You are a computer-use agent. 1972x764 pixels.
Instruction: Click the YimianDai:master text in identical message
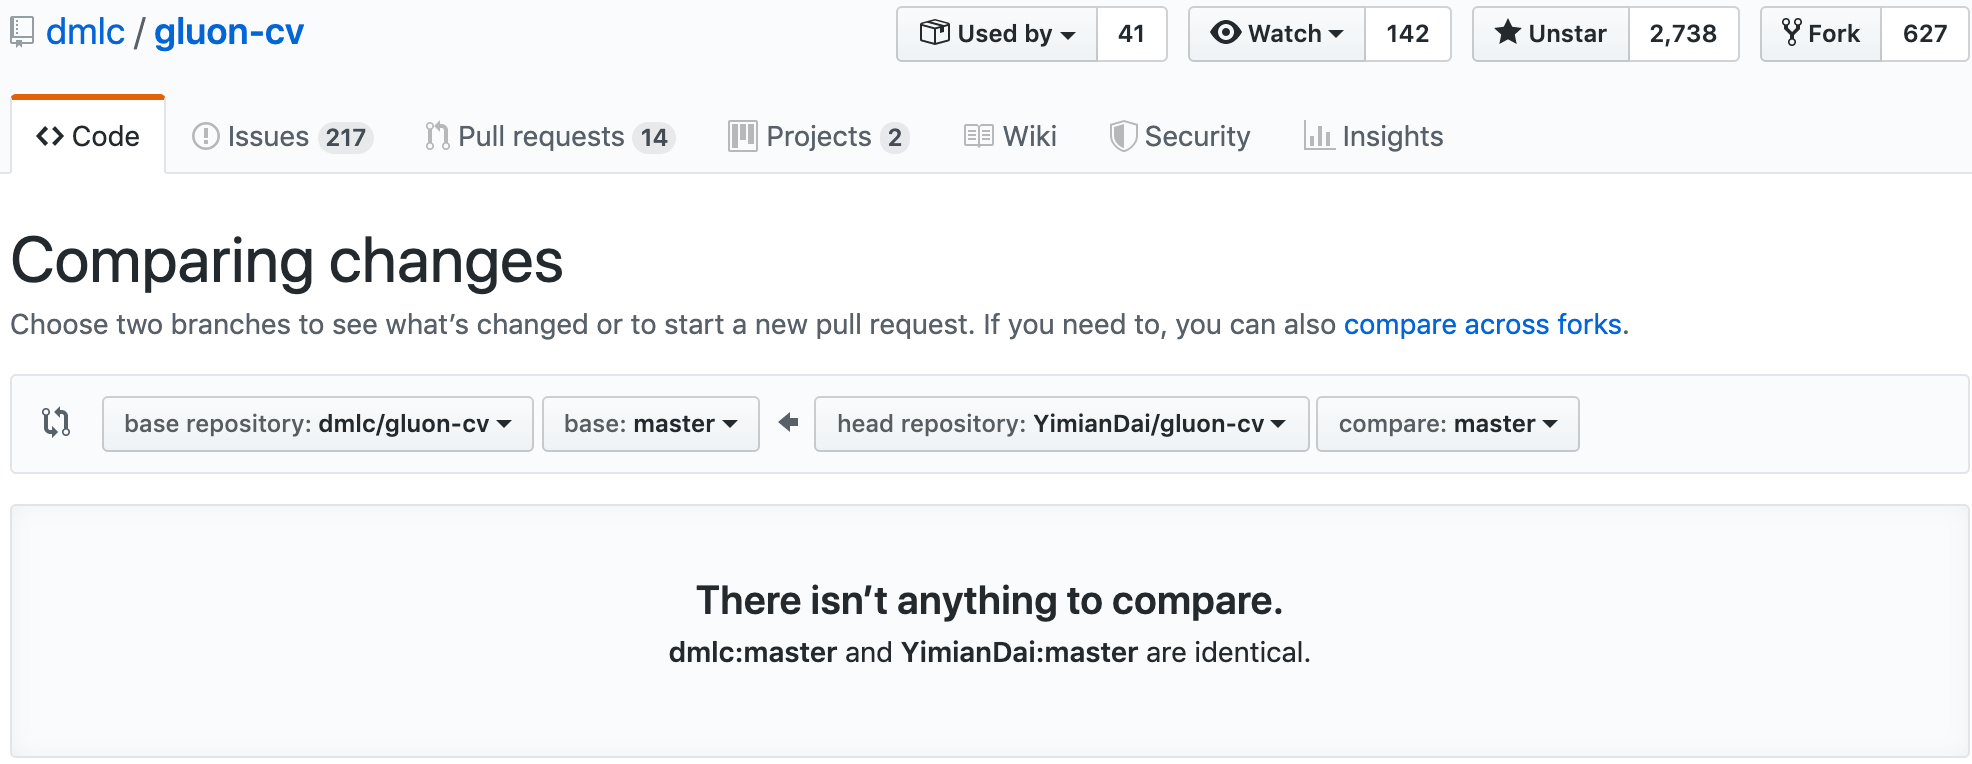(1019, 652)
